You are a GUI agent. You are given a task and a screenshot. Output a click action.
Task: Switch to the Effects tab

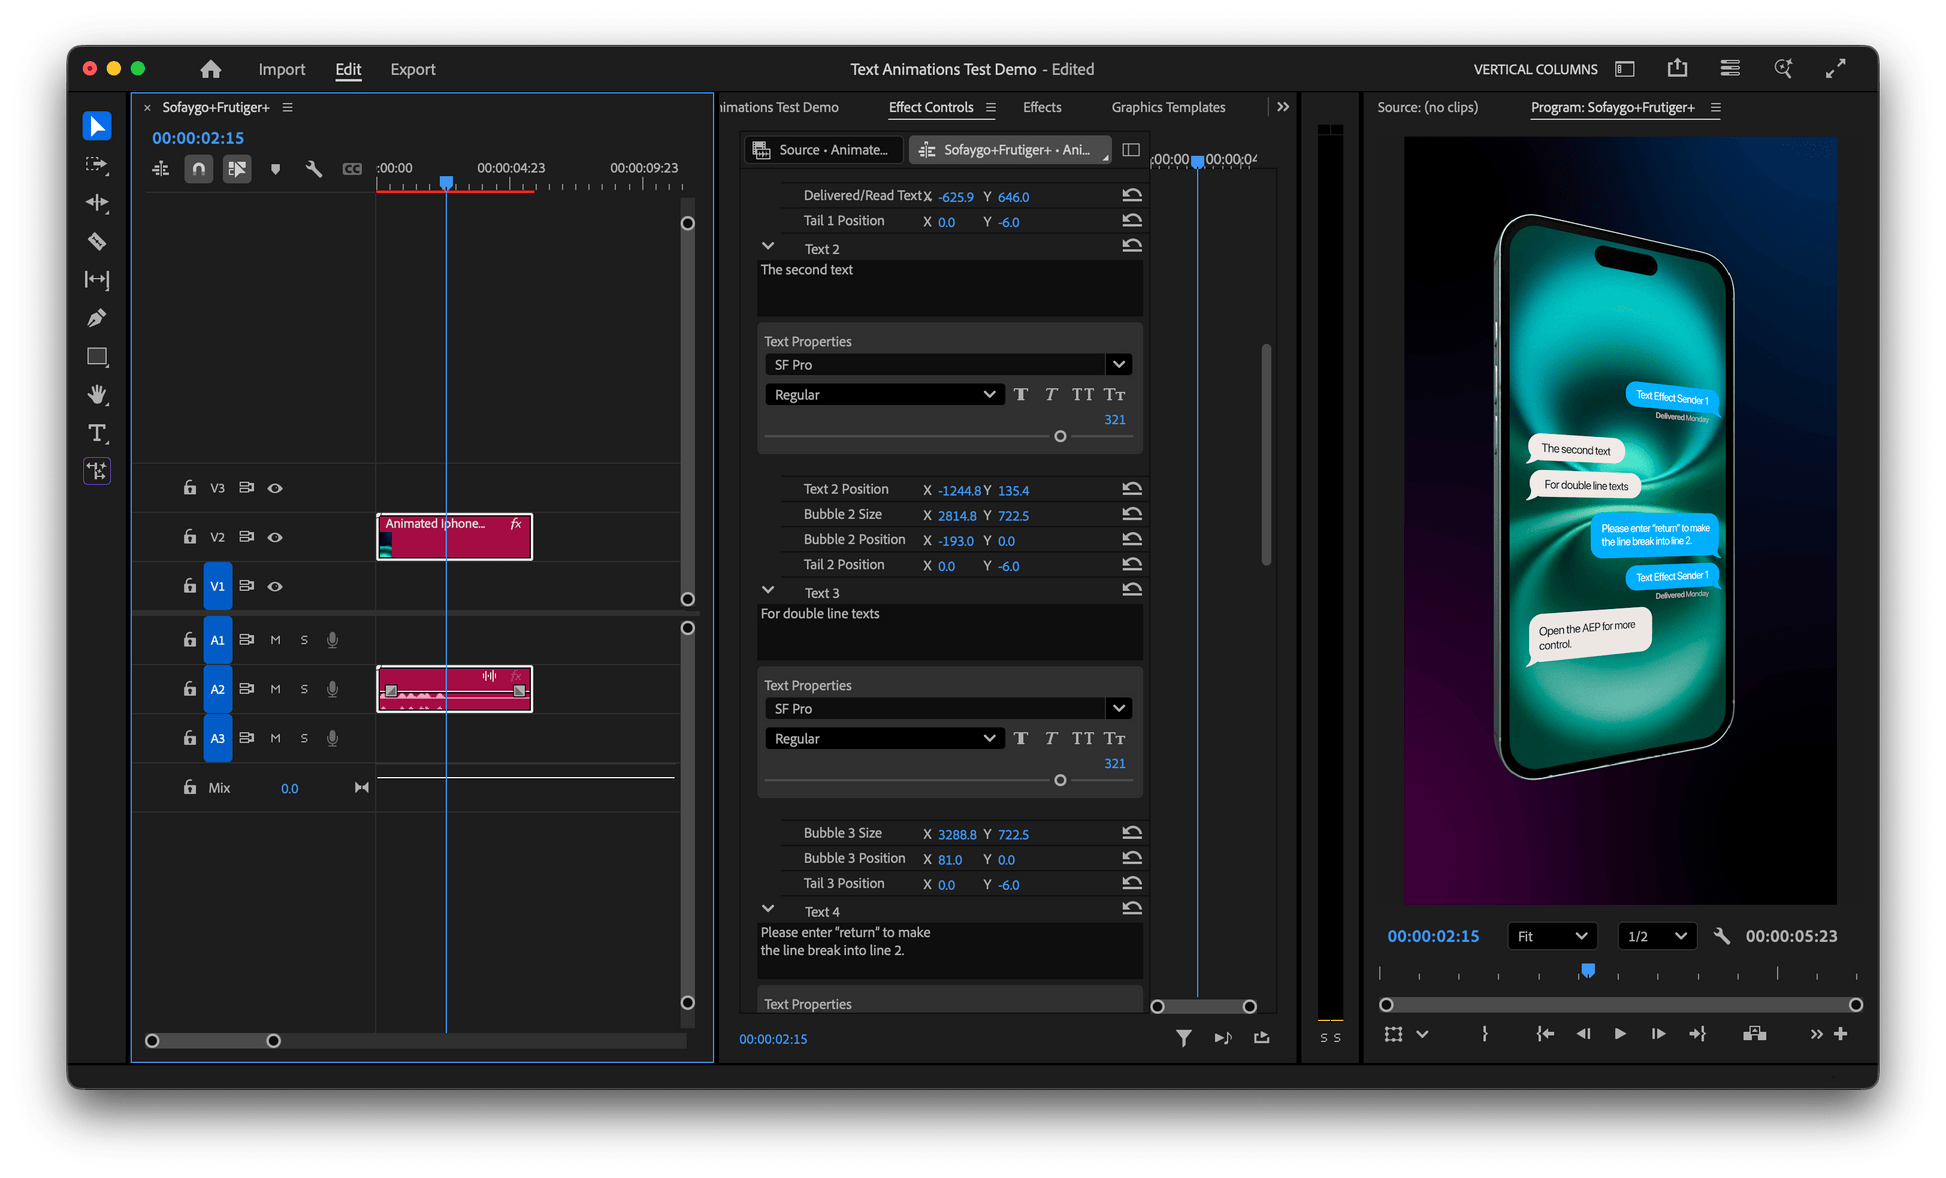click(1041, 107)
